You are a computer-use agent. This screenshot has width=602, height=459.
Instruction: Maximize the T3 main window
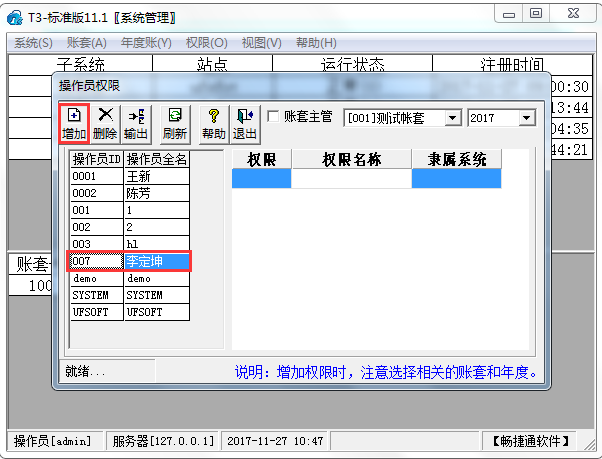[x=536, y=14]
